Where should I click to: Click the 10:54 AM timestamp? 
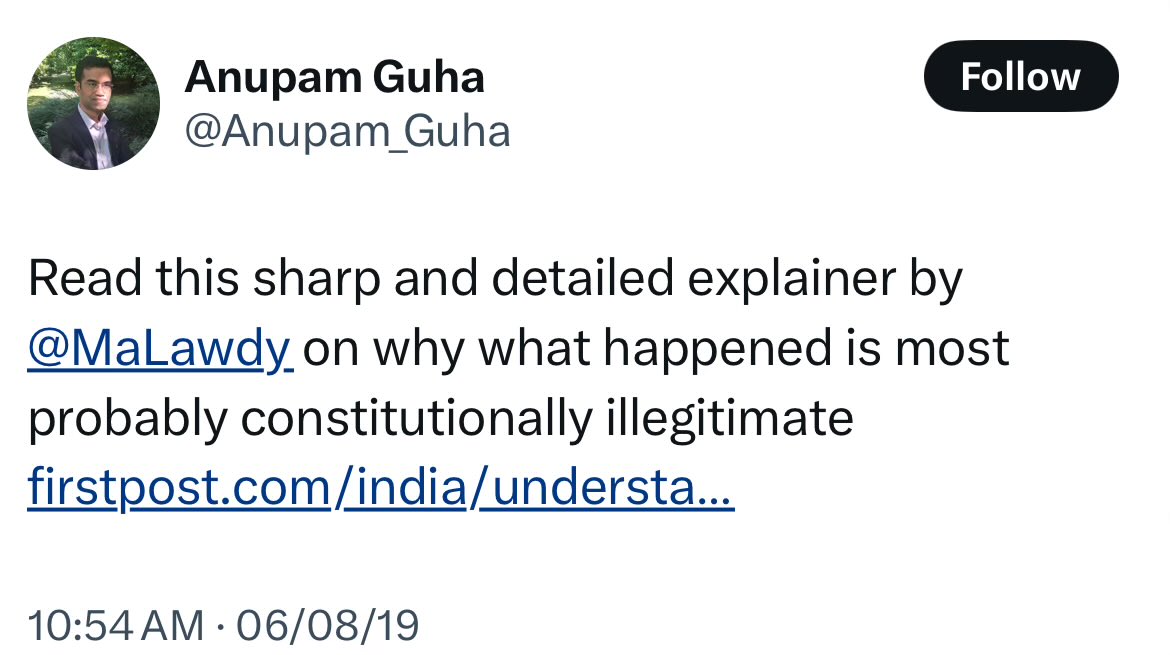(115, 626)
